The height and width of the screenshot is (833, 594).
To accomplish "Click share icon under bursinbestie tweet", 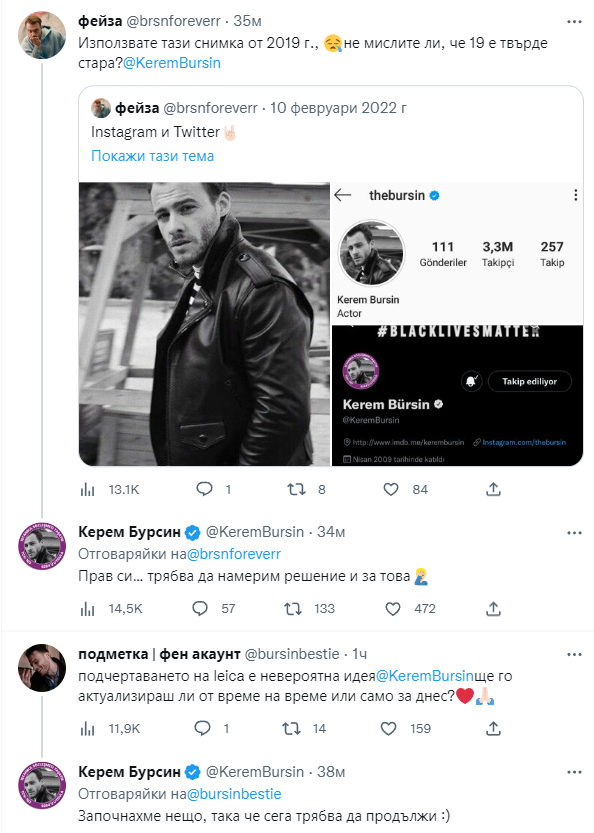I will [494, 728].
